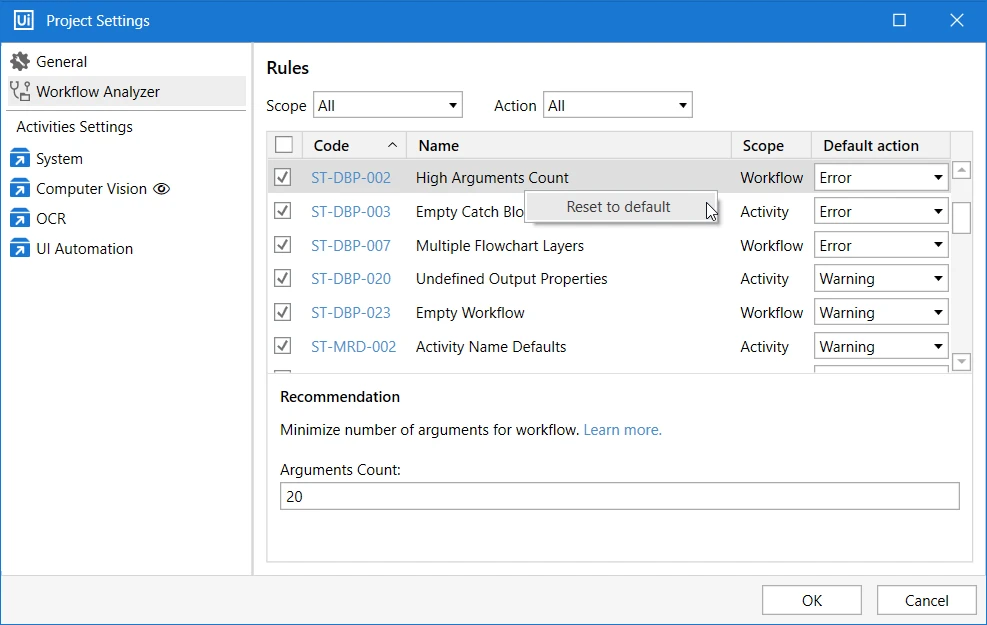Click the Default action column header

click(881, 145)
